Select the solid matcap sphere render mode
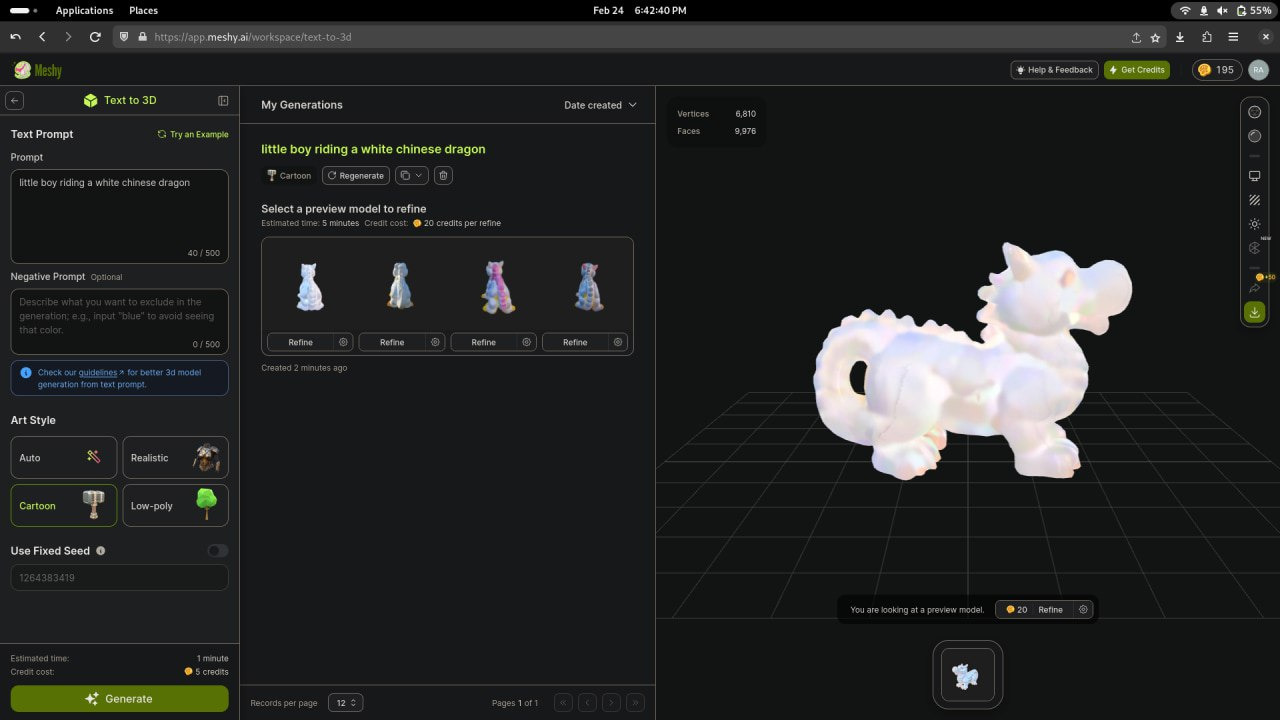Screen dimensions: 1280x720 pos(1255,136)
